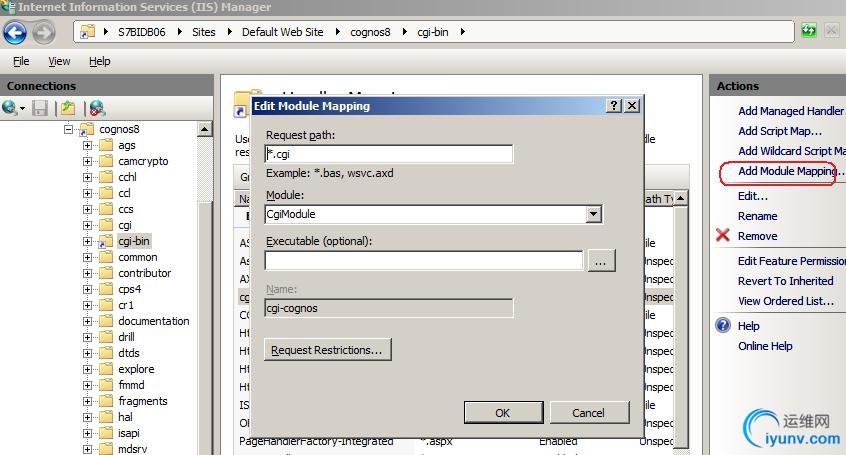Open the View menu
This screenshot has height=455, width=846.
click(x=59, y=61)
